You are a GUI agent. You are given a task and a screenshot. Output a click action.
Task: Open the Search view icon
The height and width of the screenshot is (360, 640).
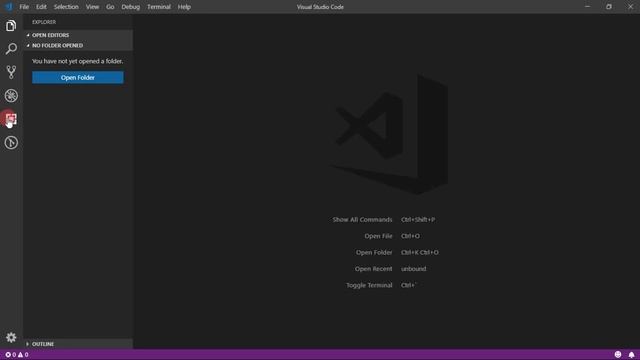[11, 49]
